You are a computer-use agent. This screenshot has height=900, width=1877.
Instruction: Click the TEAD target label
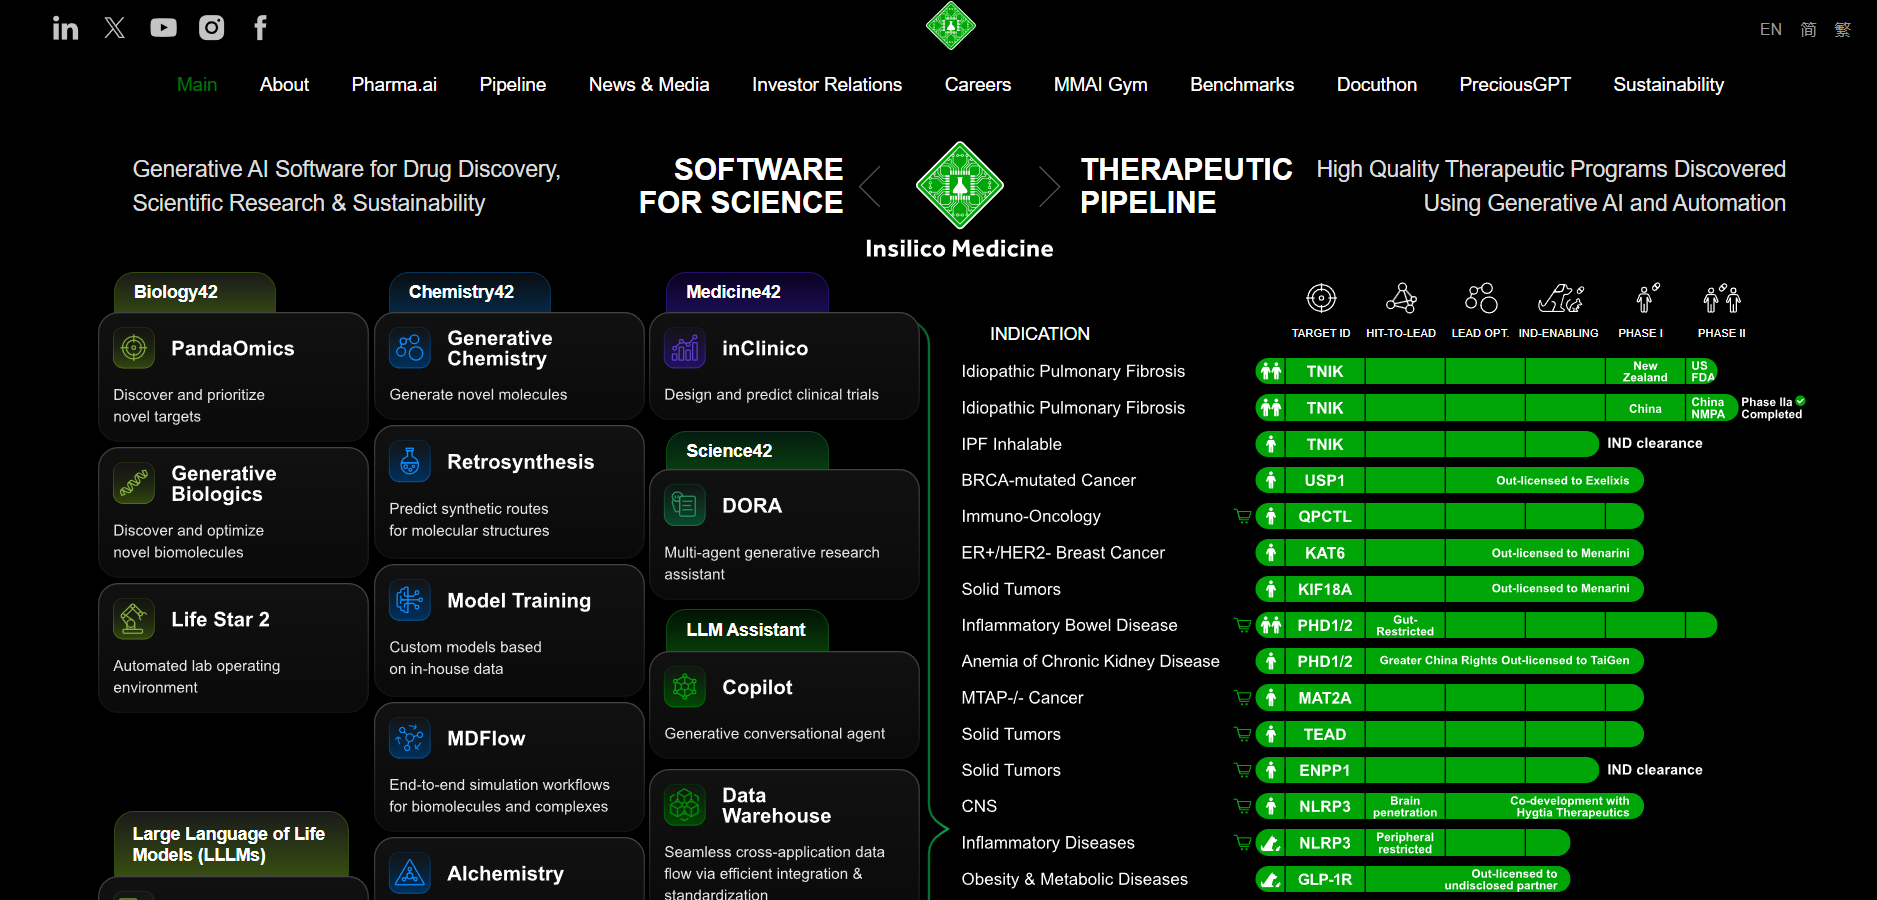pyautogui.click(x=1324, y=734)
